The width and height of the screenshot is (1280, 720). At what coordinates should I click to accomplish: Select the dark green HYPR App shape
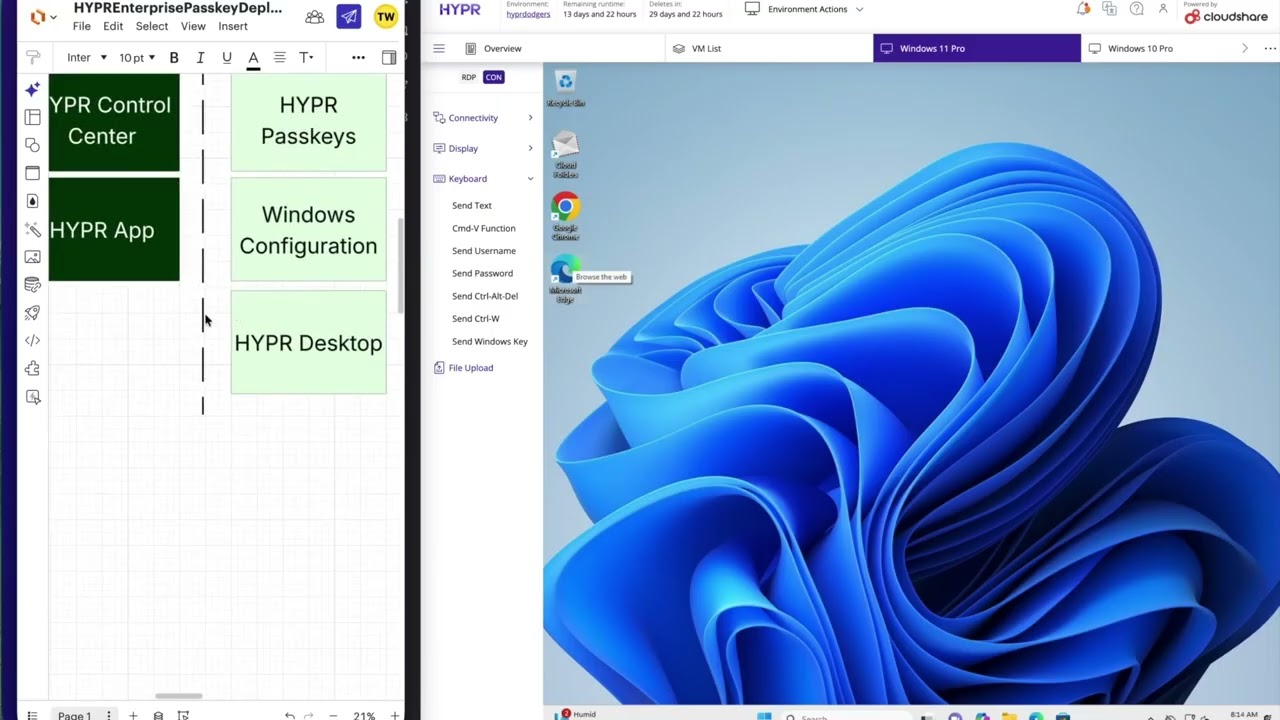[114, 230]
